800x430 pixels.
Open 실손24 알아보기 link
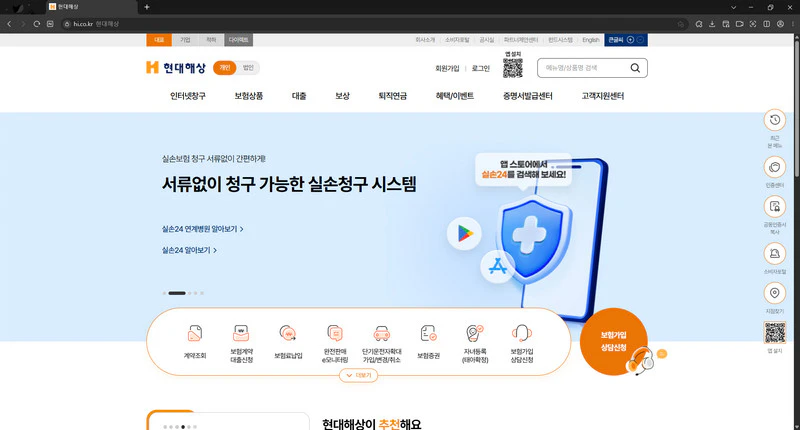tap(189, 250)
